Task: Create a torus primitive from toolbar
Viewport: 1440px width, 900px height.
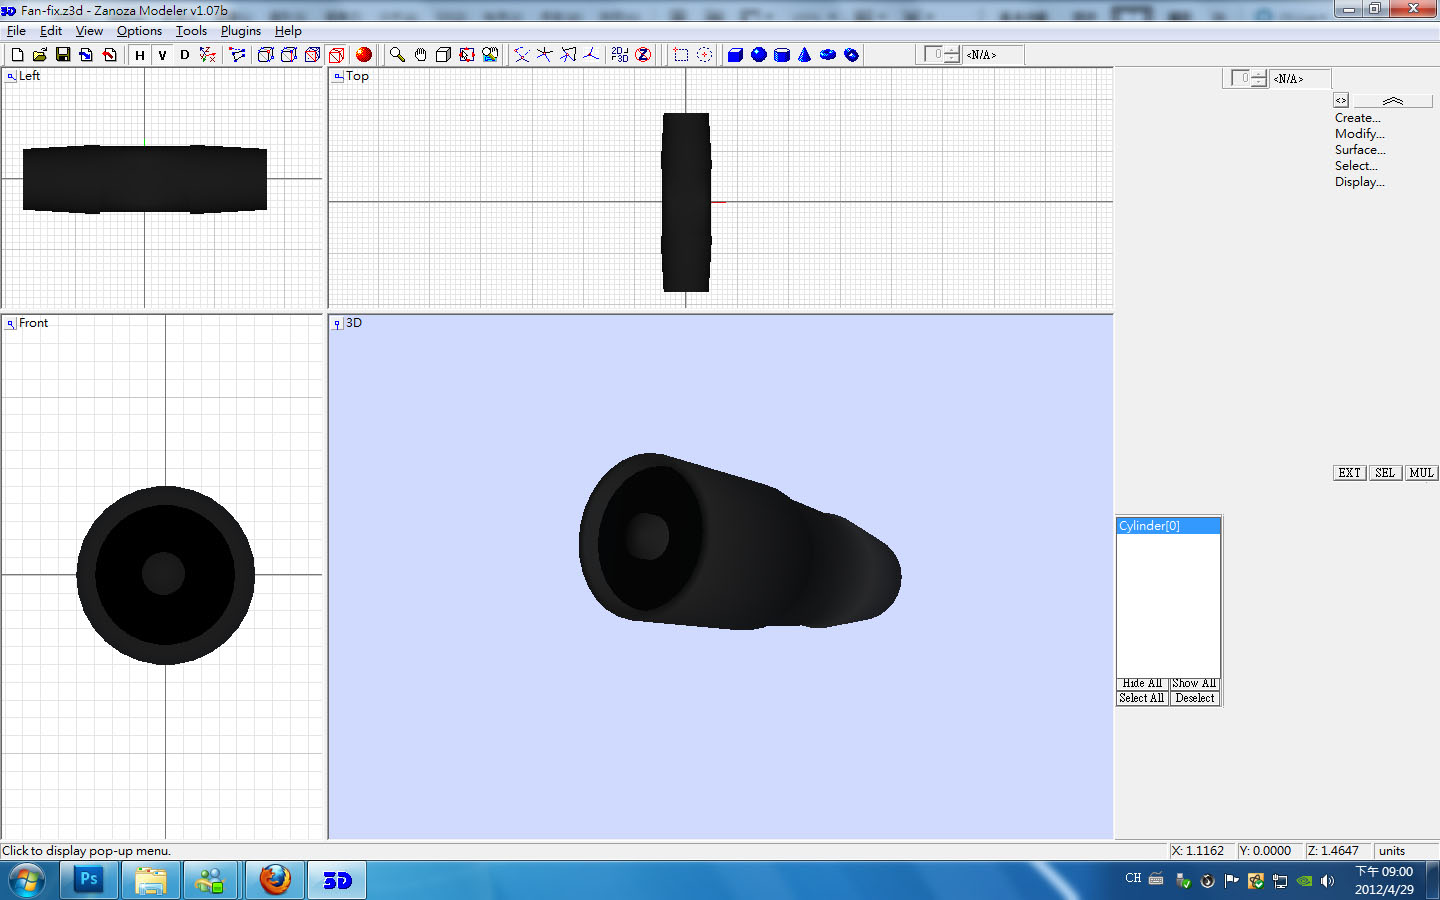Action: (x=828, y=55)
